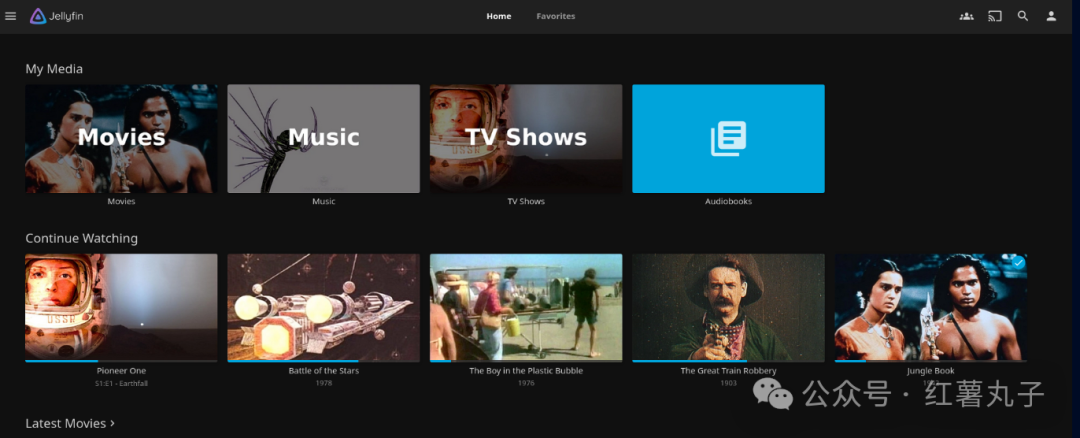Open the SyncPlay group icon
Screen dimensions: 1080x438
[x=966, y=16]
